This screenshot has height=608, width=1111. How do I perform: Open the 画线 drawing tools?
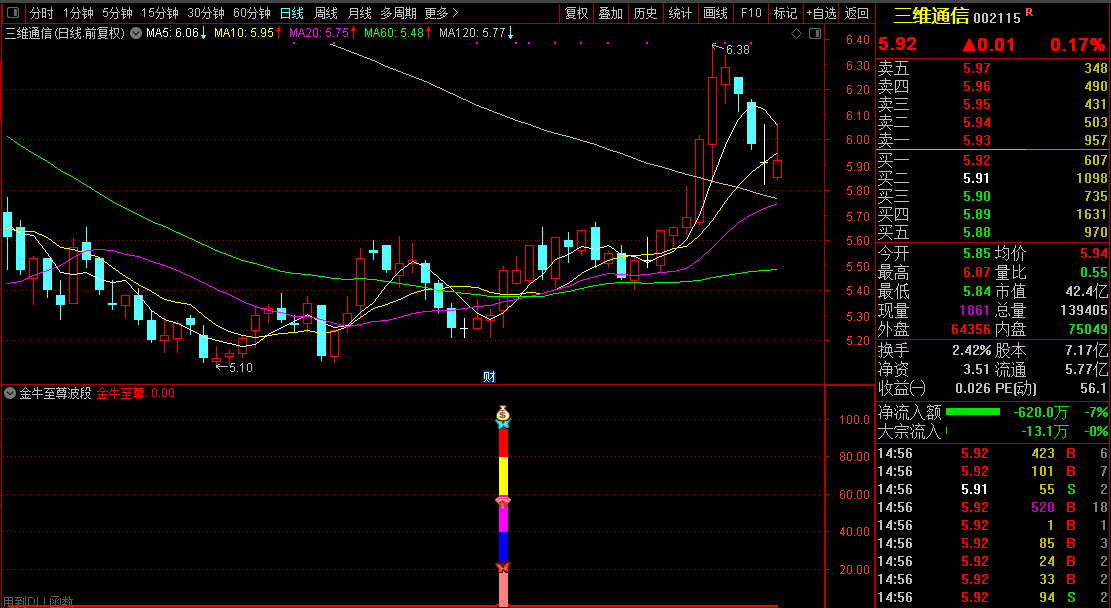pos(716,13)
